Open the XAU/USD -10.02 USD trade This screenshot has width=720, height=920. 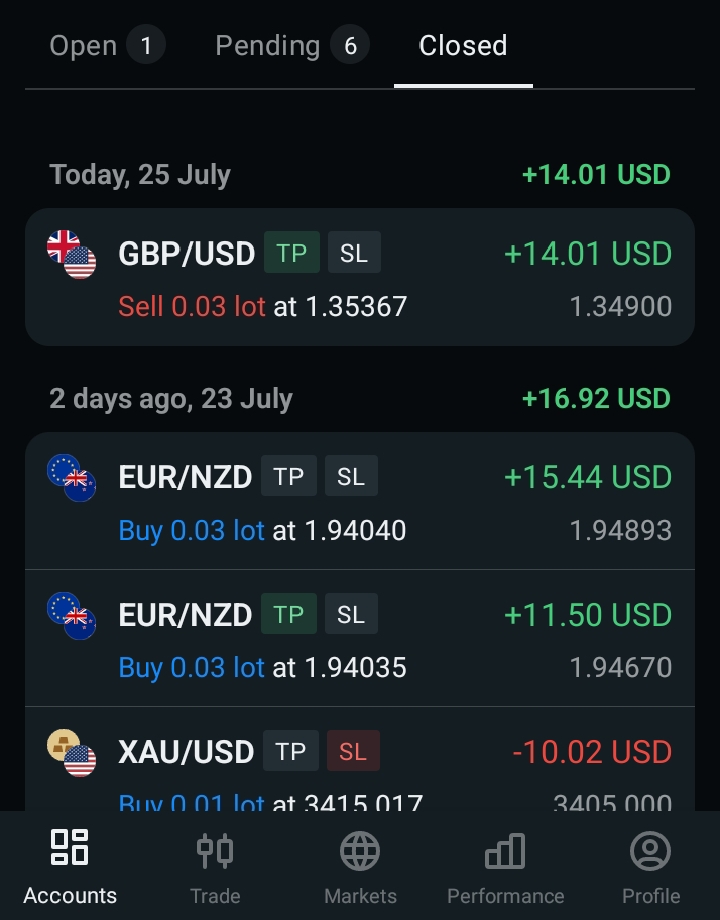click(360, 759)
